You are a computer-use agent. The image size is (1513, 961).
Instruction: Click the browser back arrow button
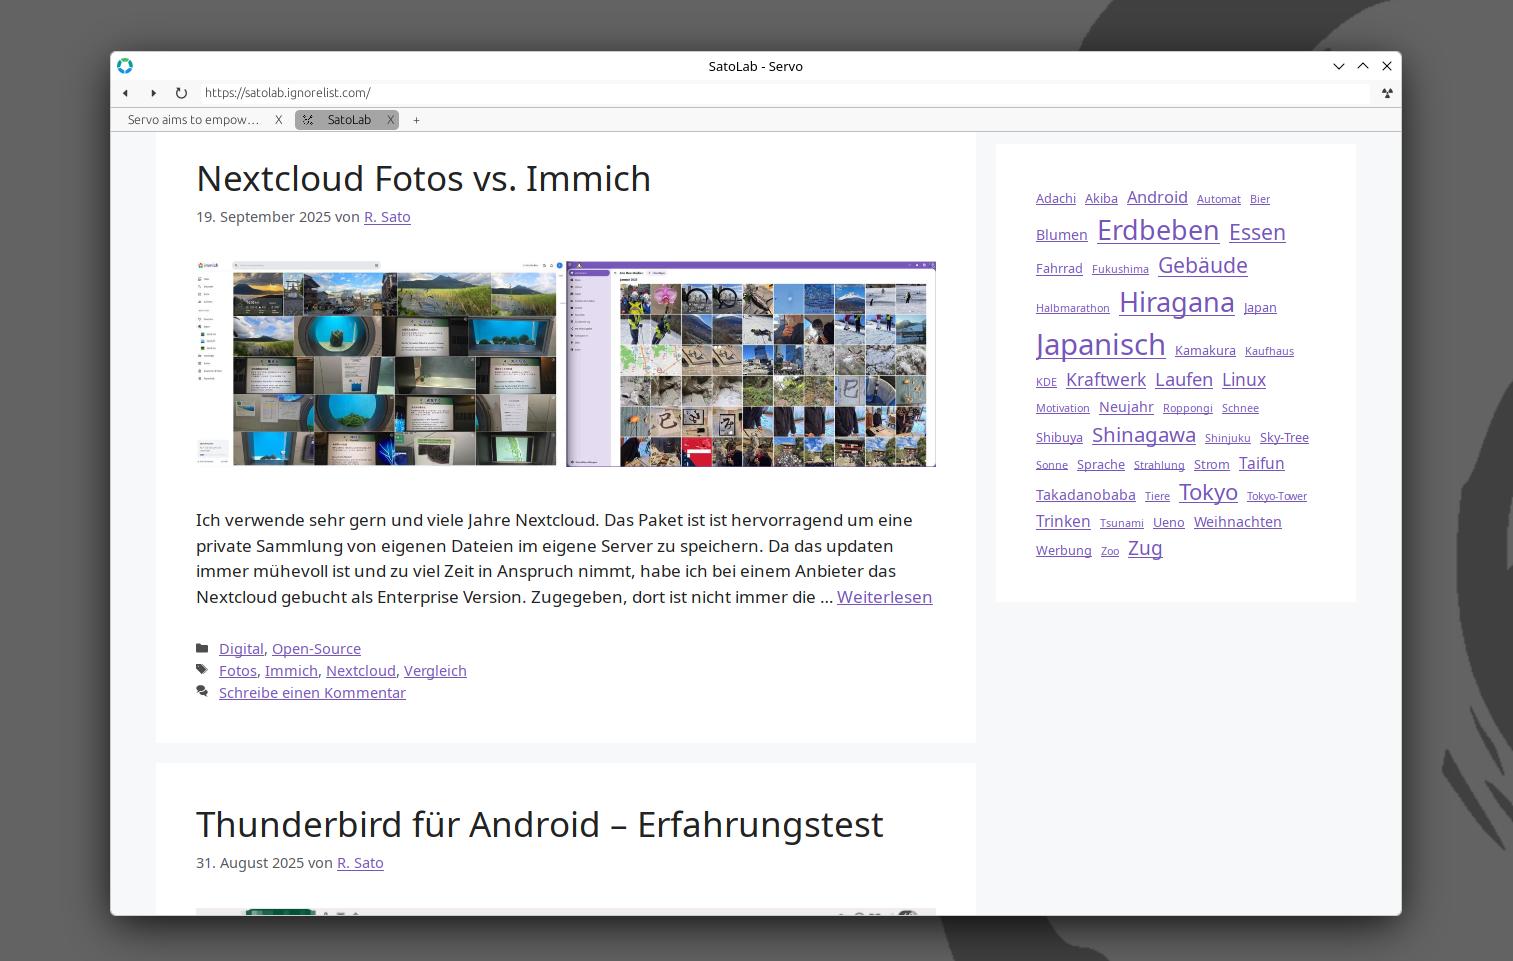125,93
